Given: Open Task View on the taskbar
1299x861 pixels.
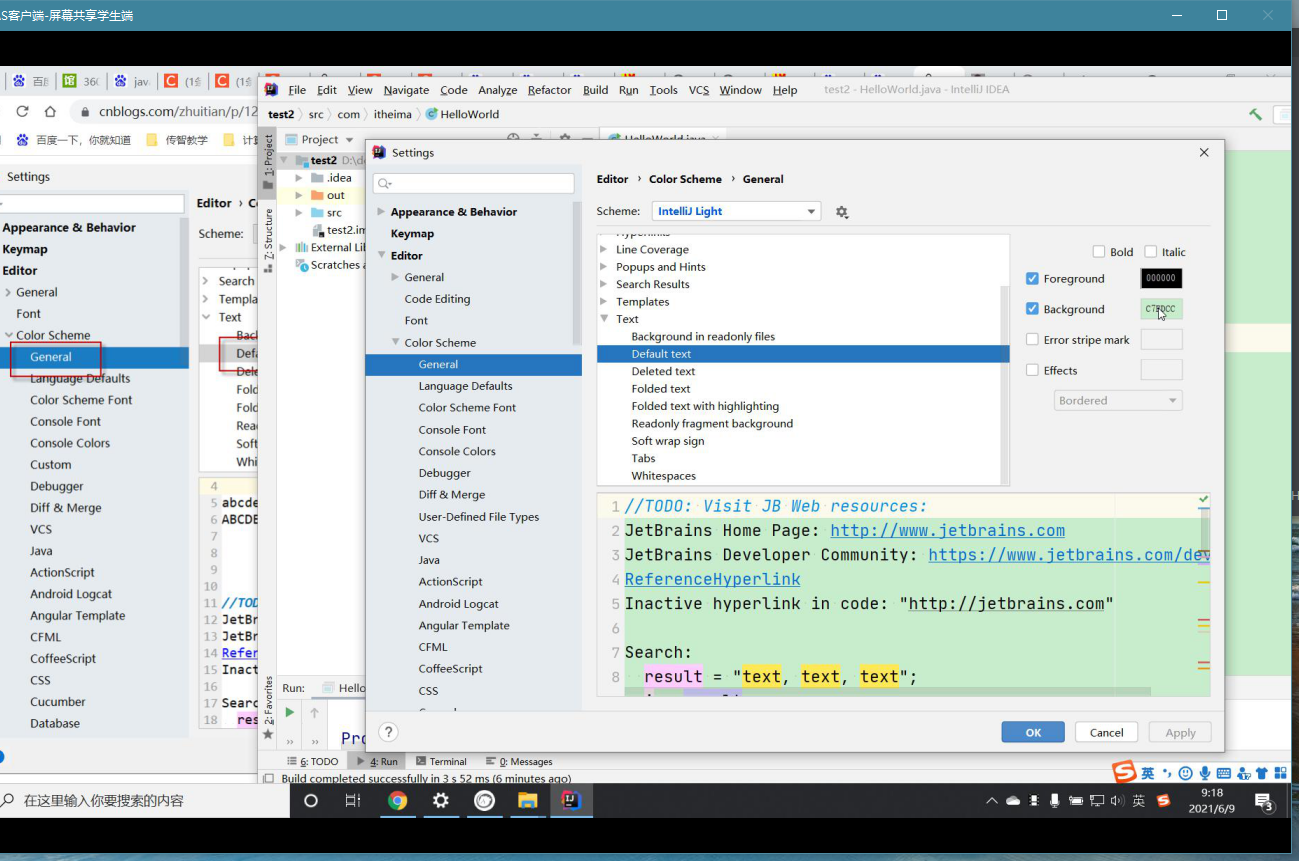Looking at the screenshot, I should 353,800.
